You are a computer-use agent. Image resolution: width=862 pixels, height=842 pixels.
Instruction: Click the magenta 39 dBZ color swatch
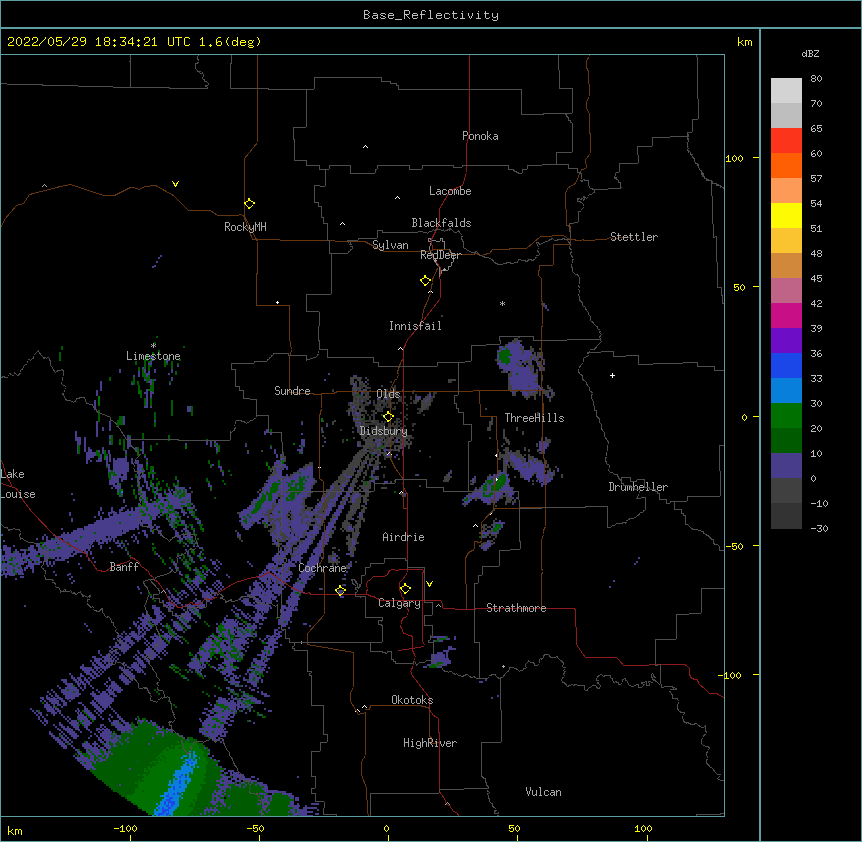point(786,315)
